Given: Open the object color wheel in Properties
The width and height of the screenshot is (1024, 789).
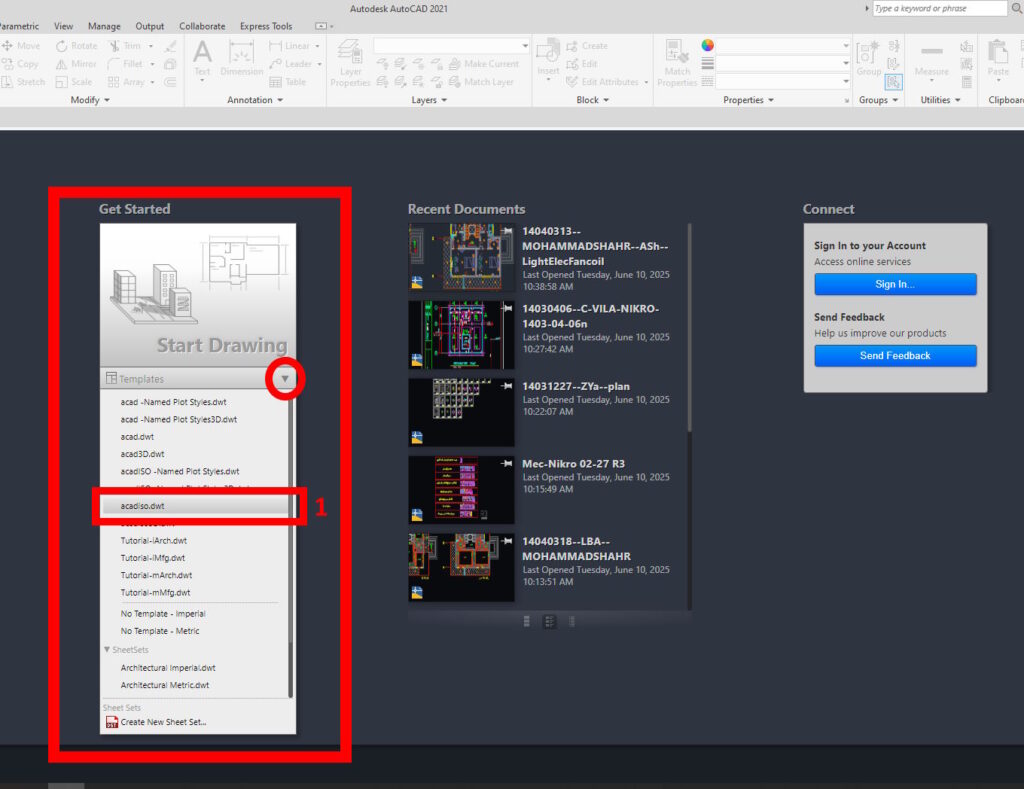Looking at the screenshot, I should click(707, 45).
